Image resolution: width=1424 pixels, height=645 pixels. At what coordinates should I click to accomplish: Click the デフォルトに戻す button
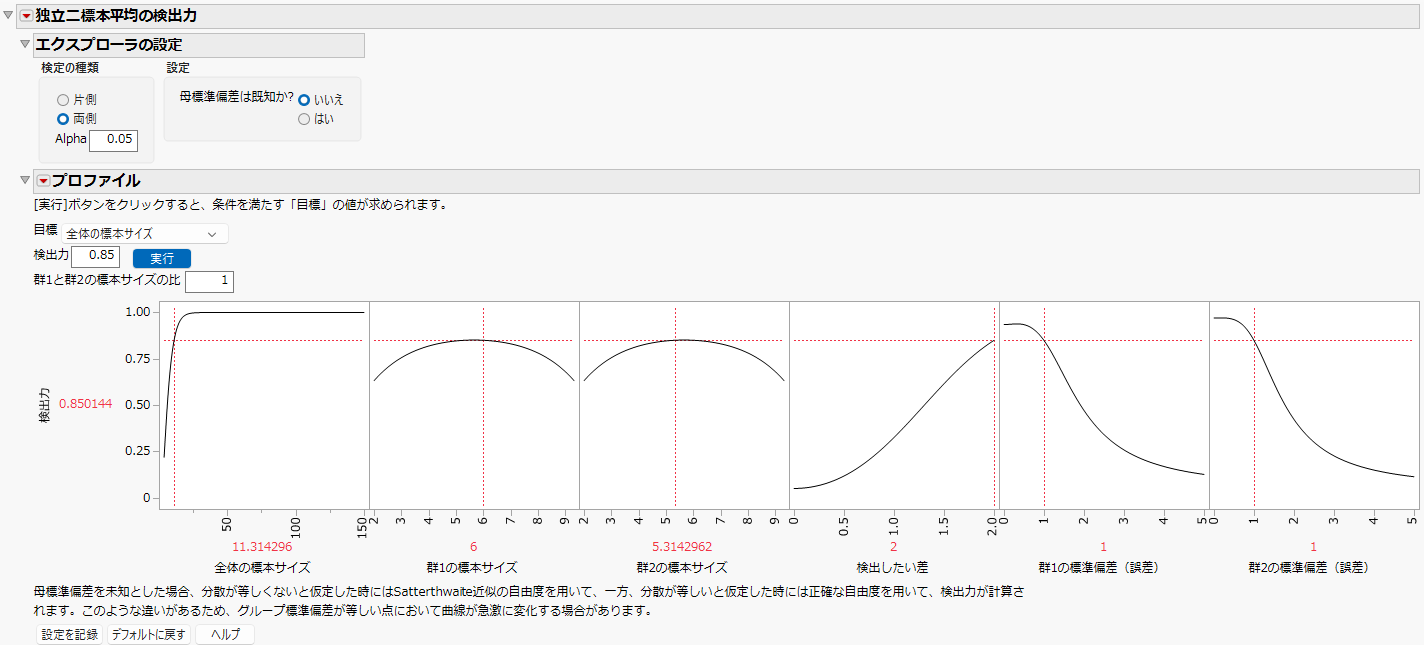pyautogui.click(x=147, y=635)
